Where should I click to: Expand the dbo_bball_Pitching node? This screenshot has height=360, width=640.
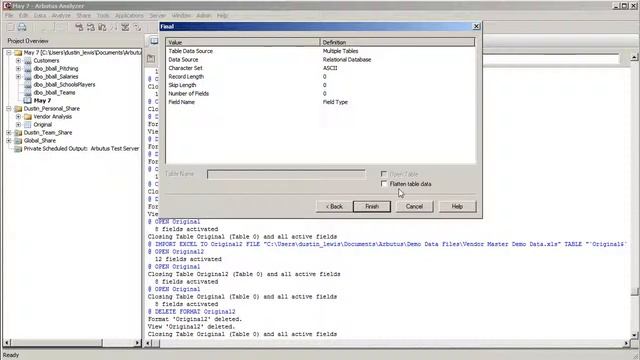pos(18,69)
